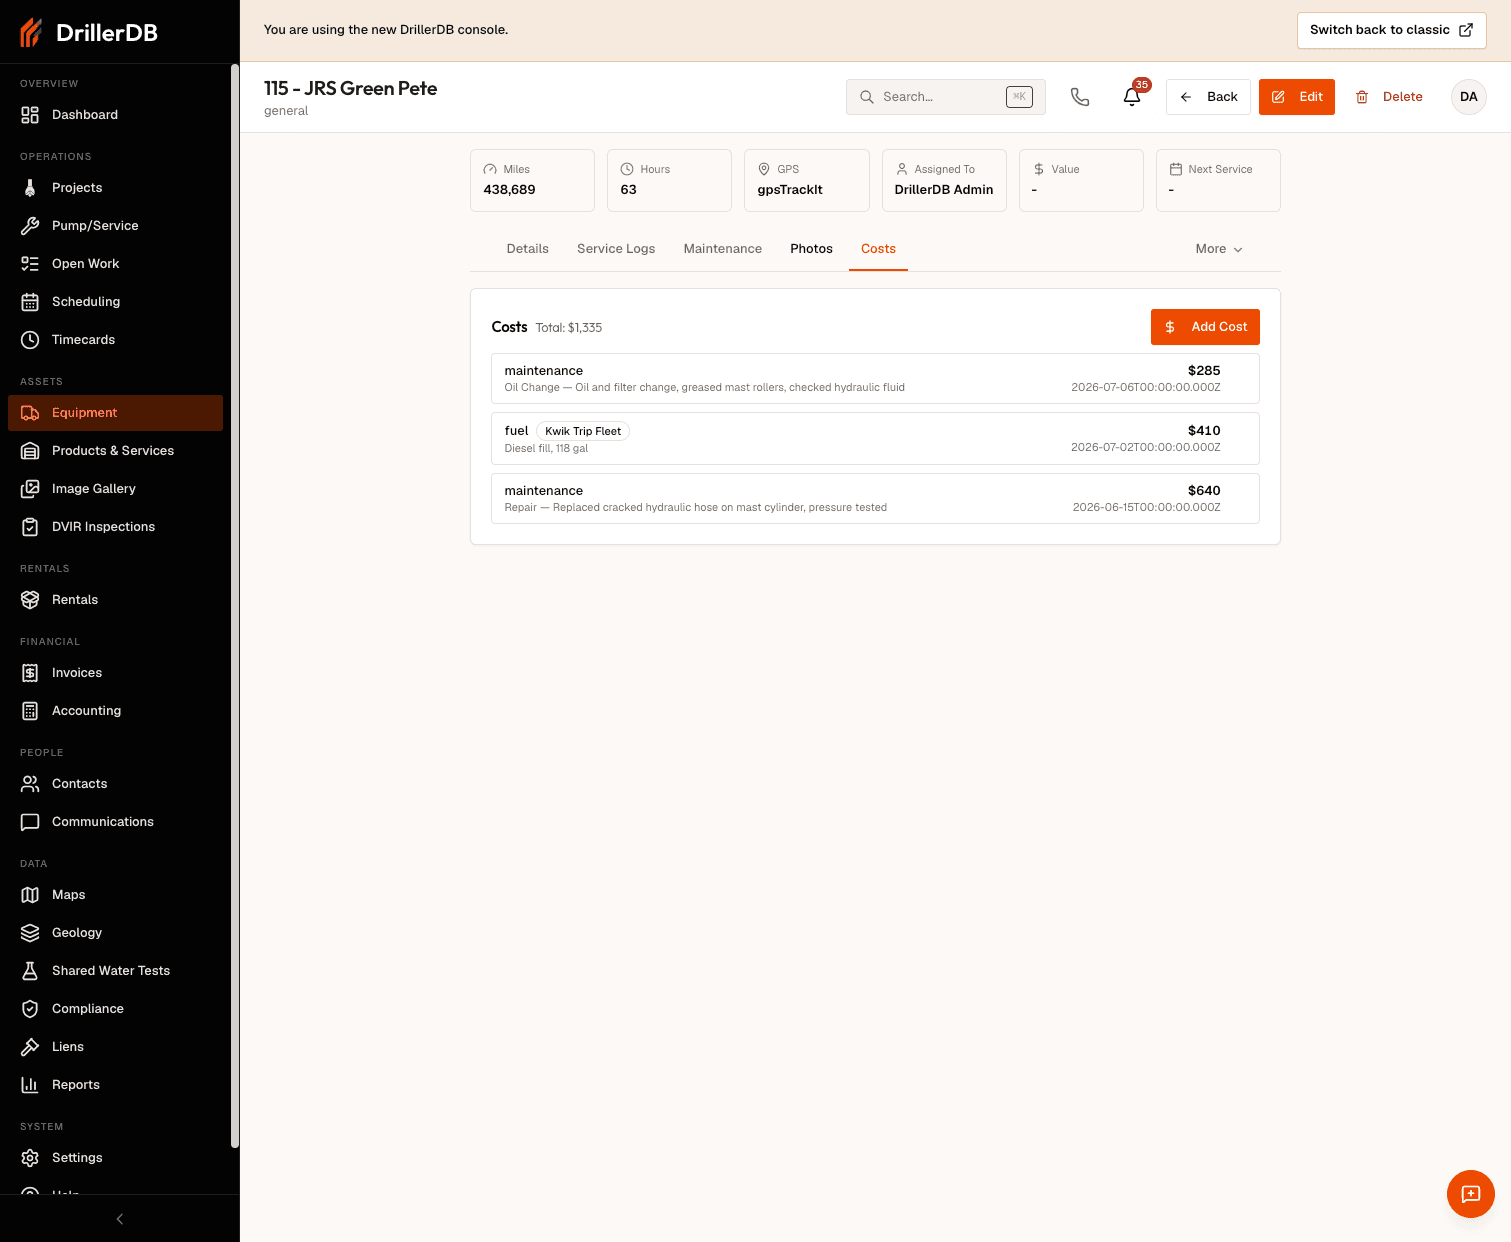Click the 115 - JRS Green Pete title
1511x1242 pixels.
(351, 88)
